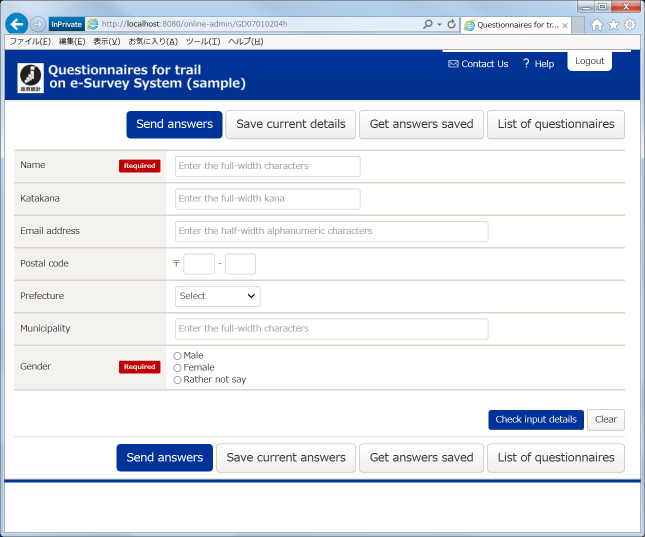This screenshot has width=645, height=537.
Task: Click the e-Survey site logo icon
Action: point(31,77)
